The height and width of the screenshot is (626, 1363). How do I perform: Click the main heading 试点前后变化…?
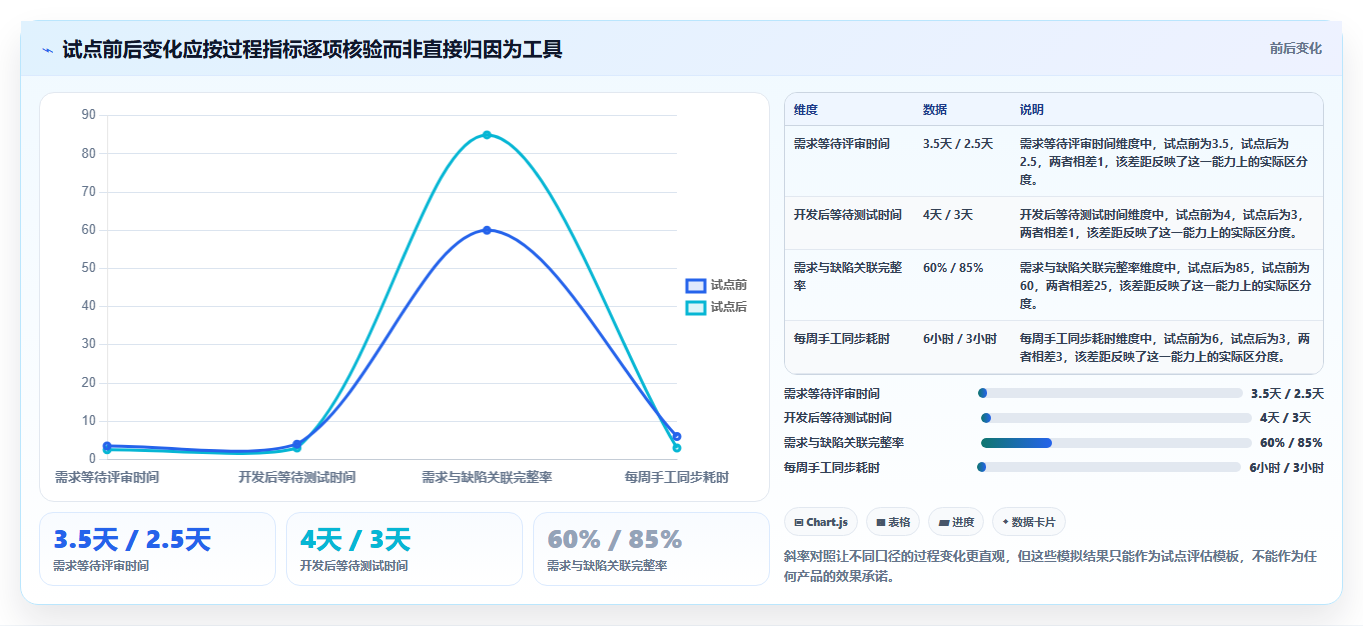tap(312, 49)
